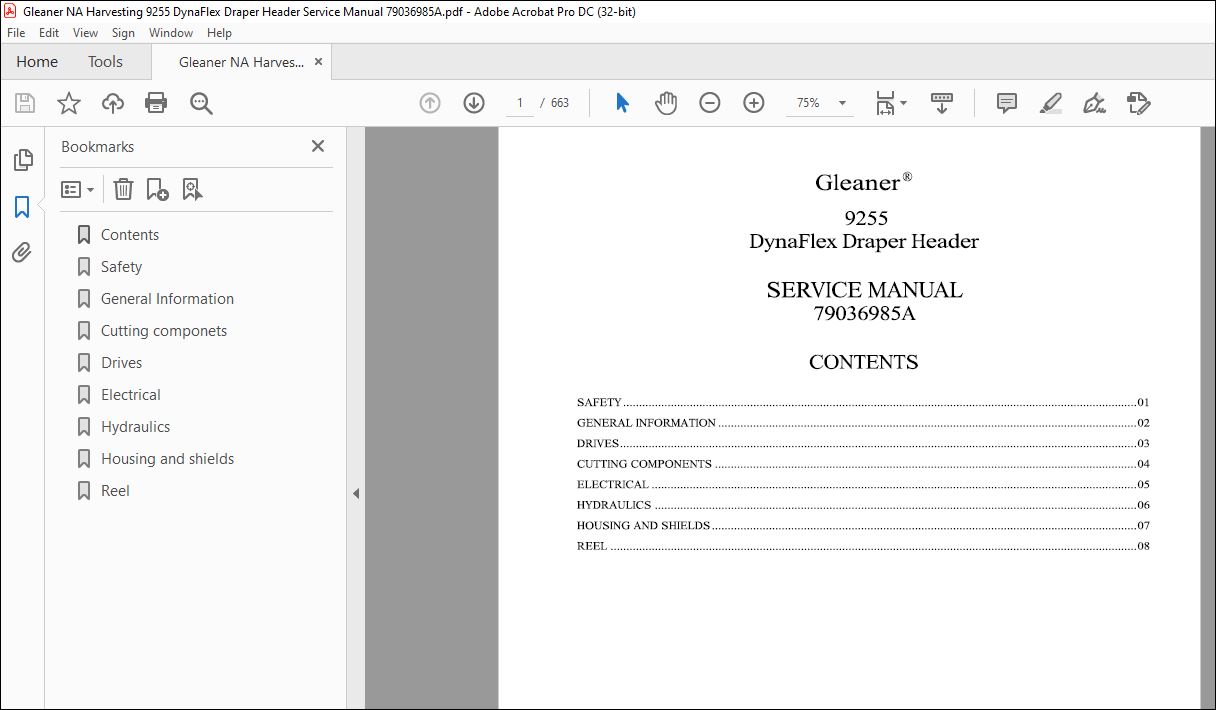Screen dimensions: 1216x710
Task: Open the Reel bookmark
Action: coord(115,491)
